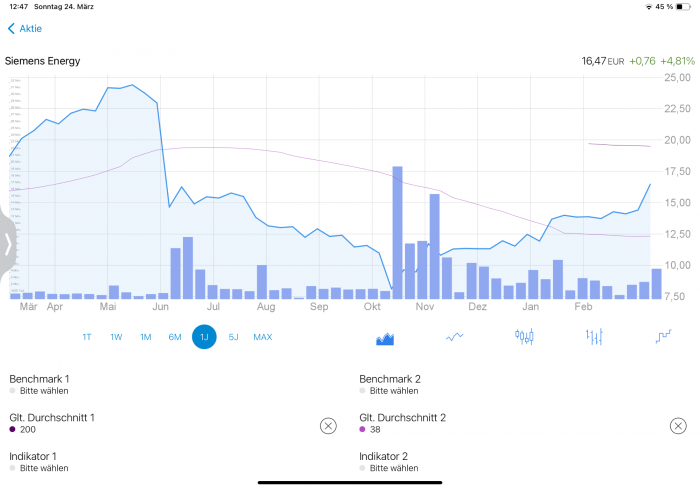Tap the home indicator bar
Viewport: 700px width, 488px height.
click(350, 482)
